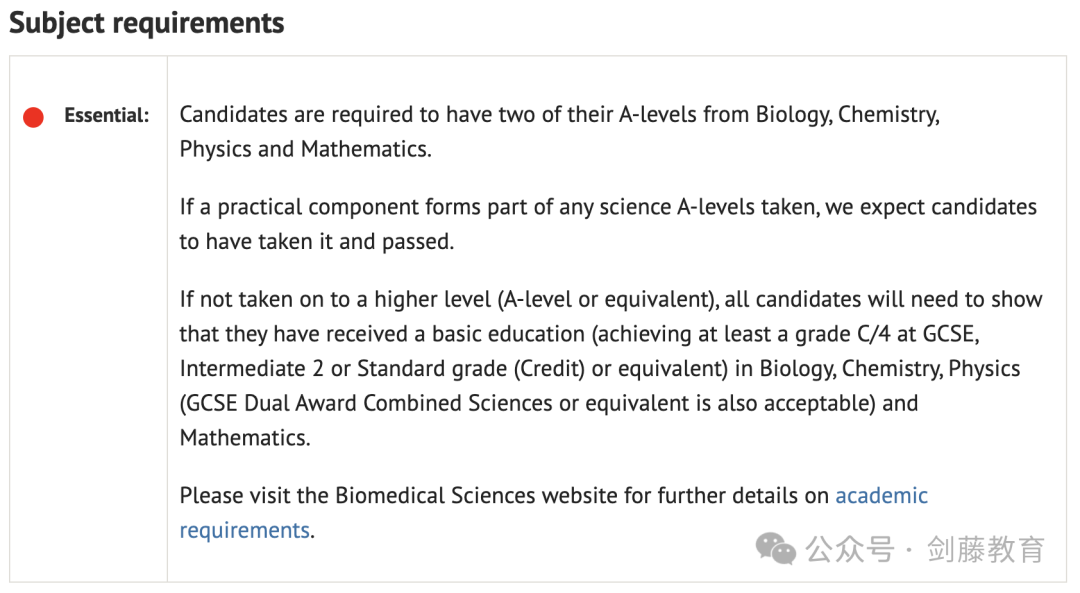Click the word Mathematics ending the GCSE paragraph
The width and height of the screenshot is (1080, 593).
245,438
